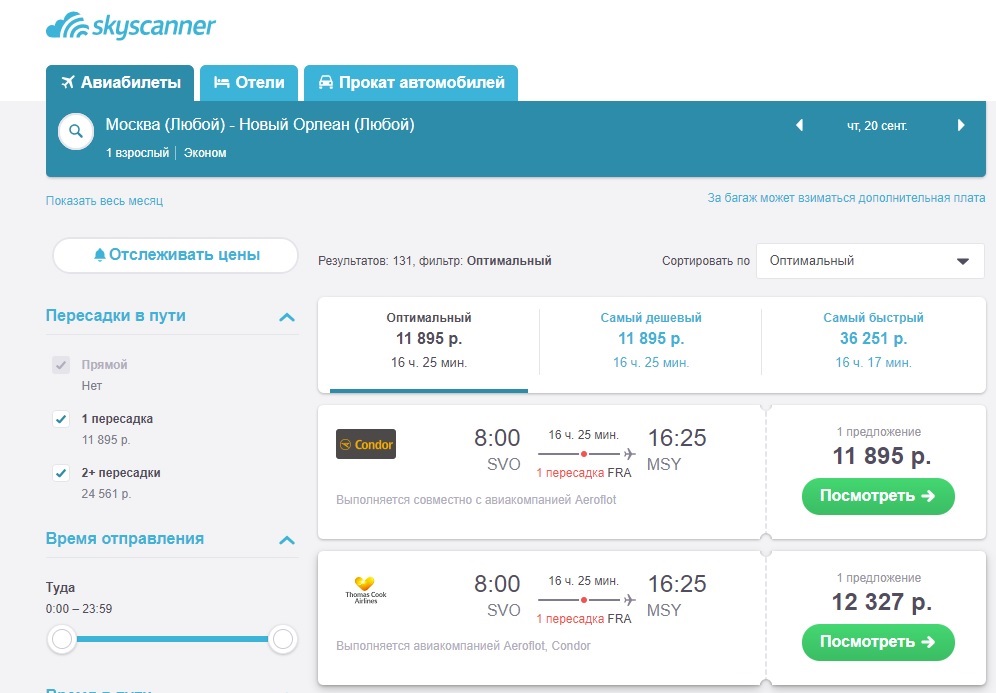Click 'Посмотреть' for the 11 895 р. flight

[x=878, y=496]
